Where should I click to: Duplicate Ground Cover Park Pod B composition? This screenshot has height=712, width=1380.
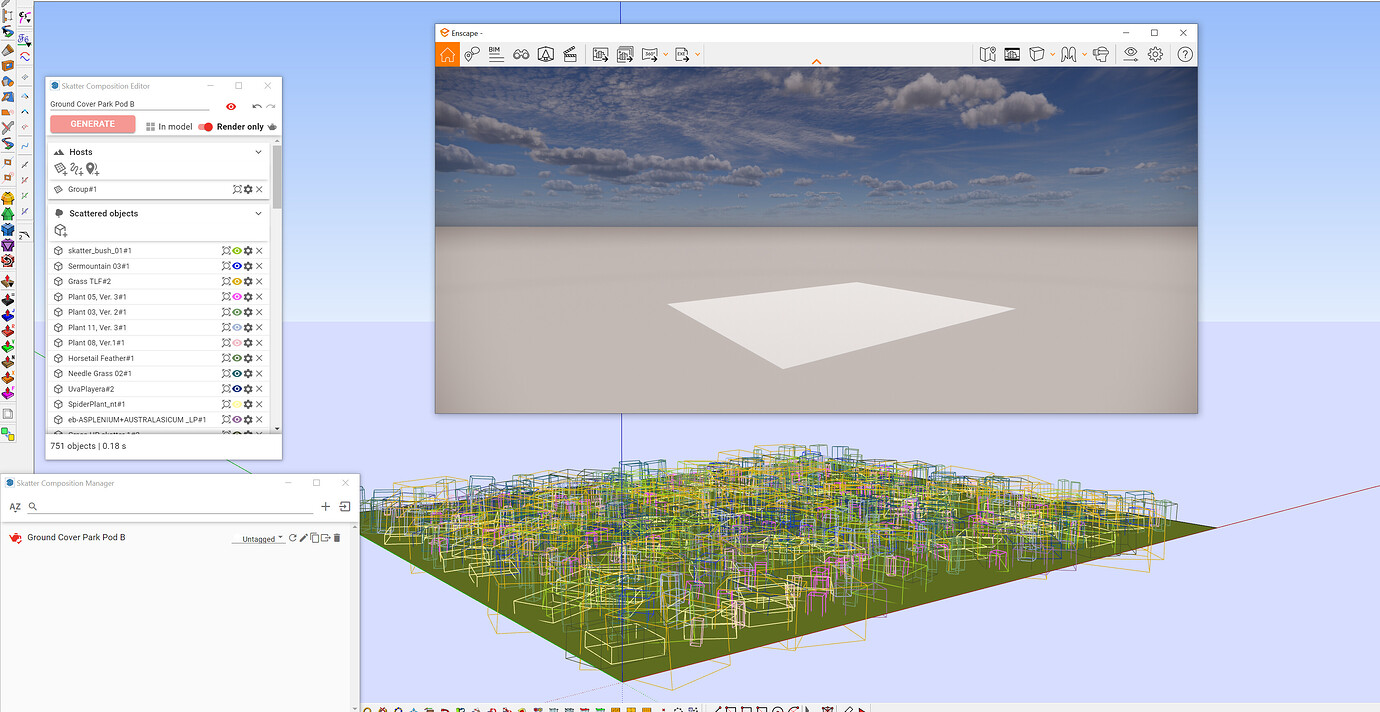[314, 538]
